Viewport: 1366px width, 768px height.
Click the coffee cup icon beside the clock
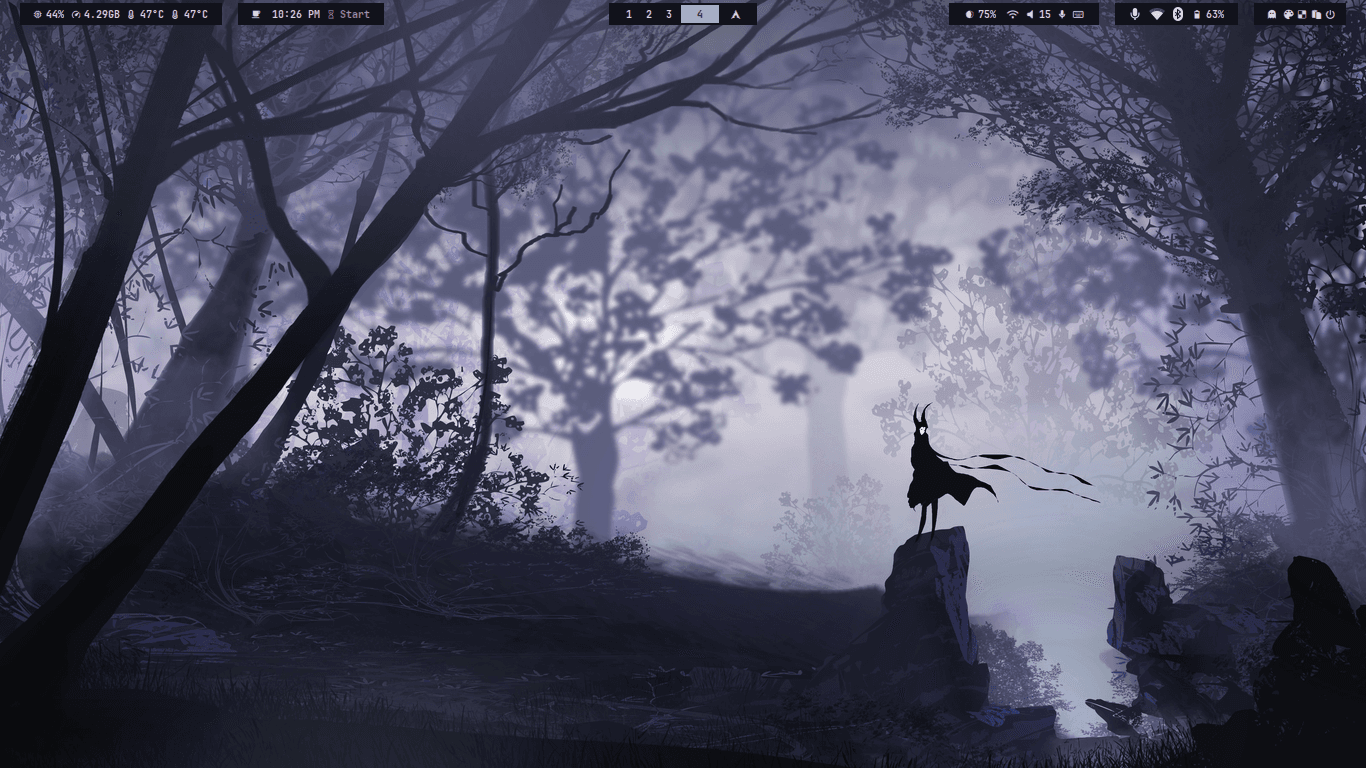256,14
